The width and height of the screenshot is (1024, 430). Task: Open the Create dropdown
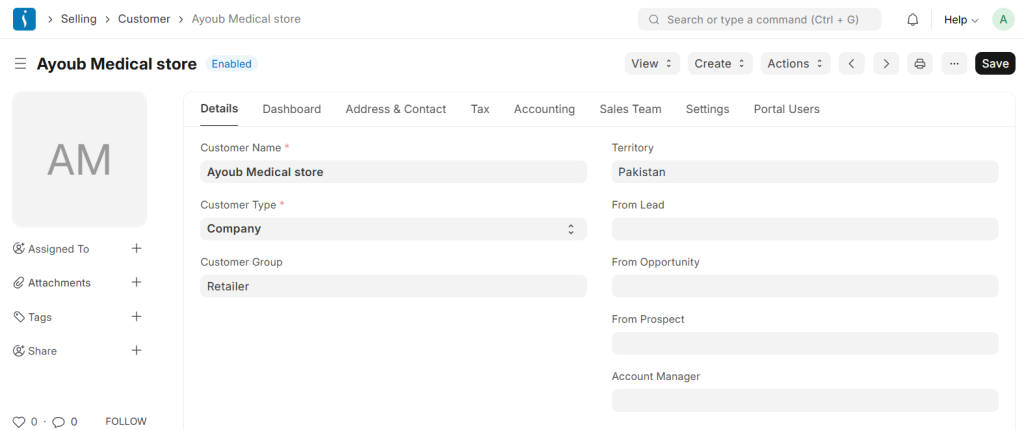pos(720,63)
